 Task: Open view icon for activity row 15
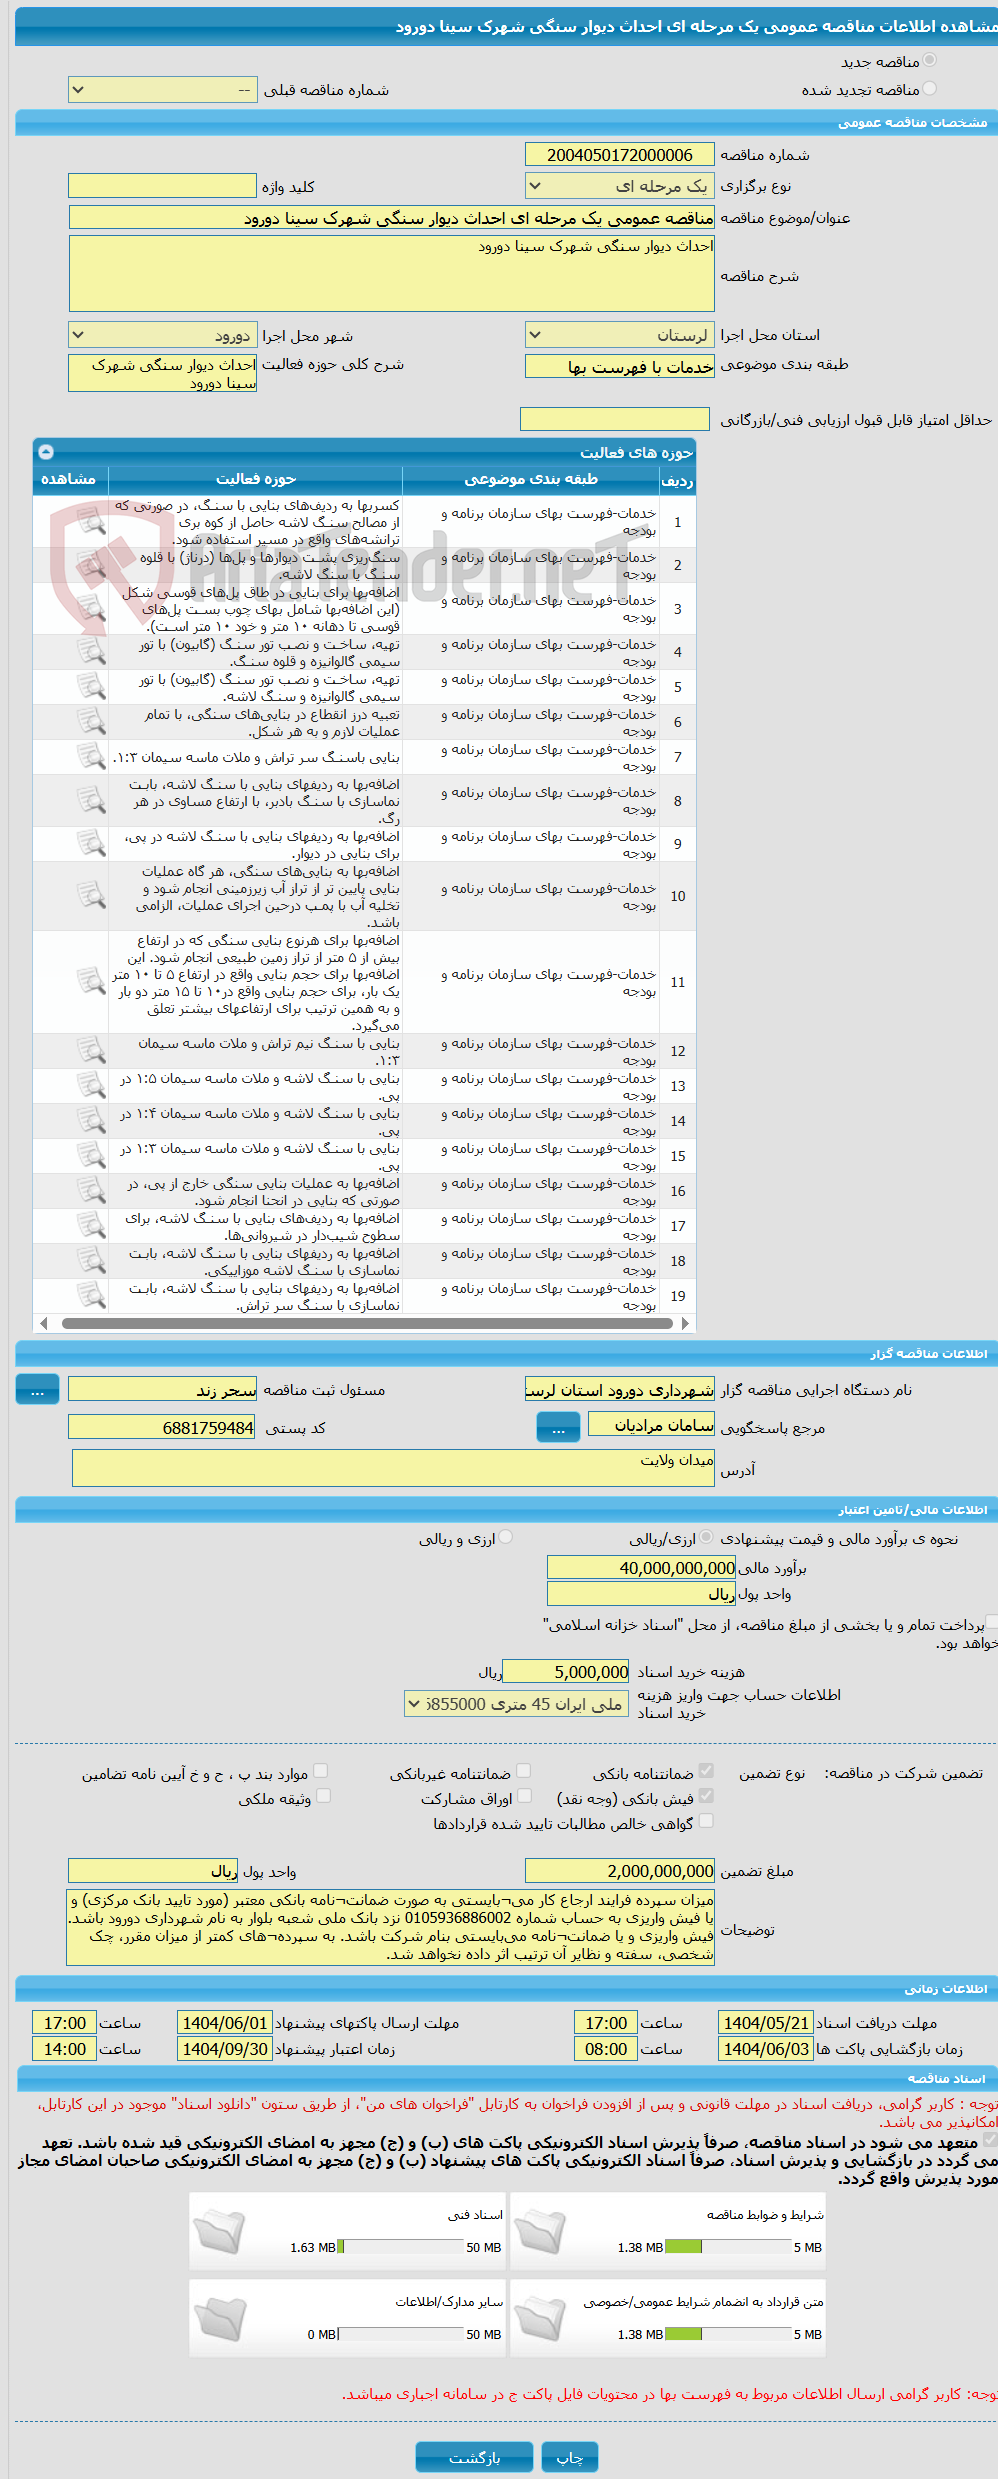click(92, 1156)
